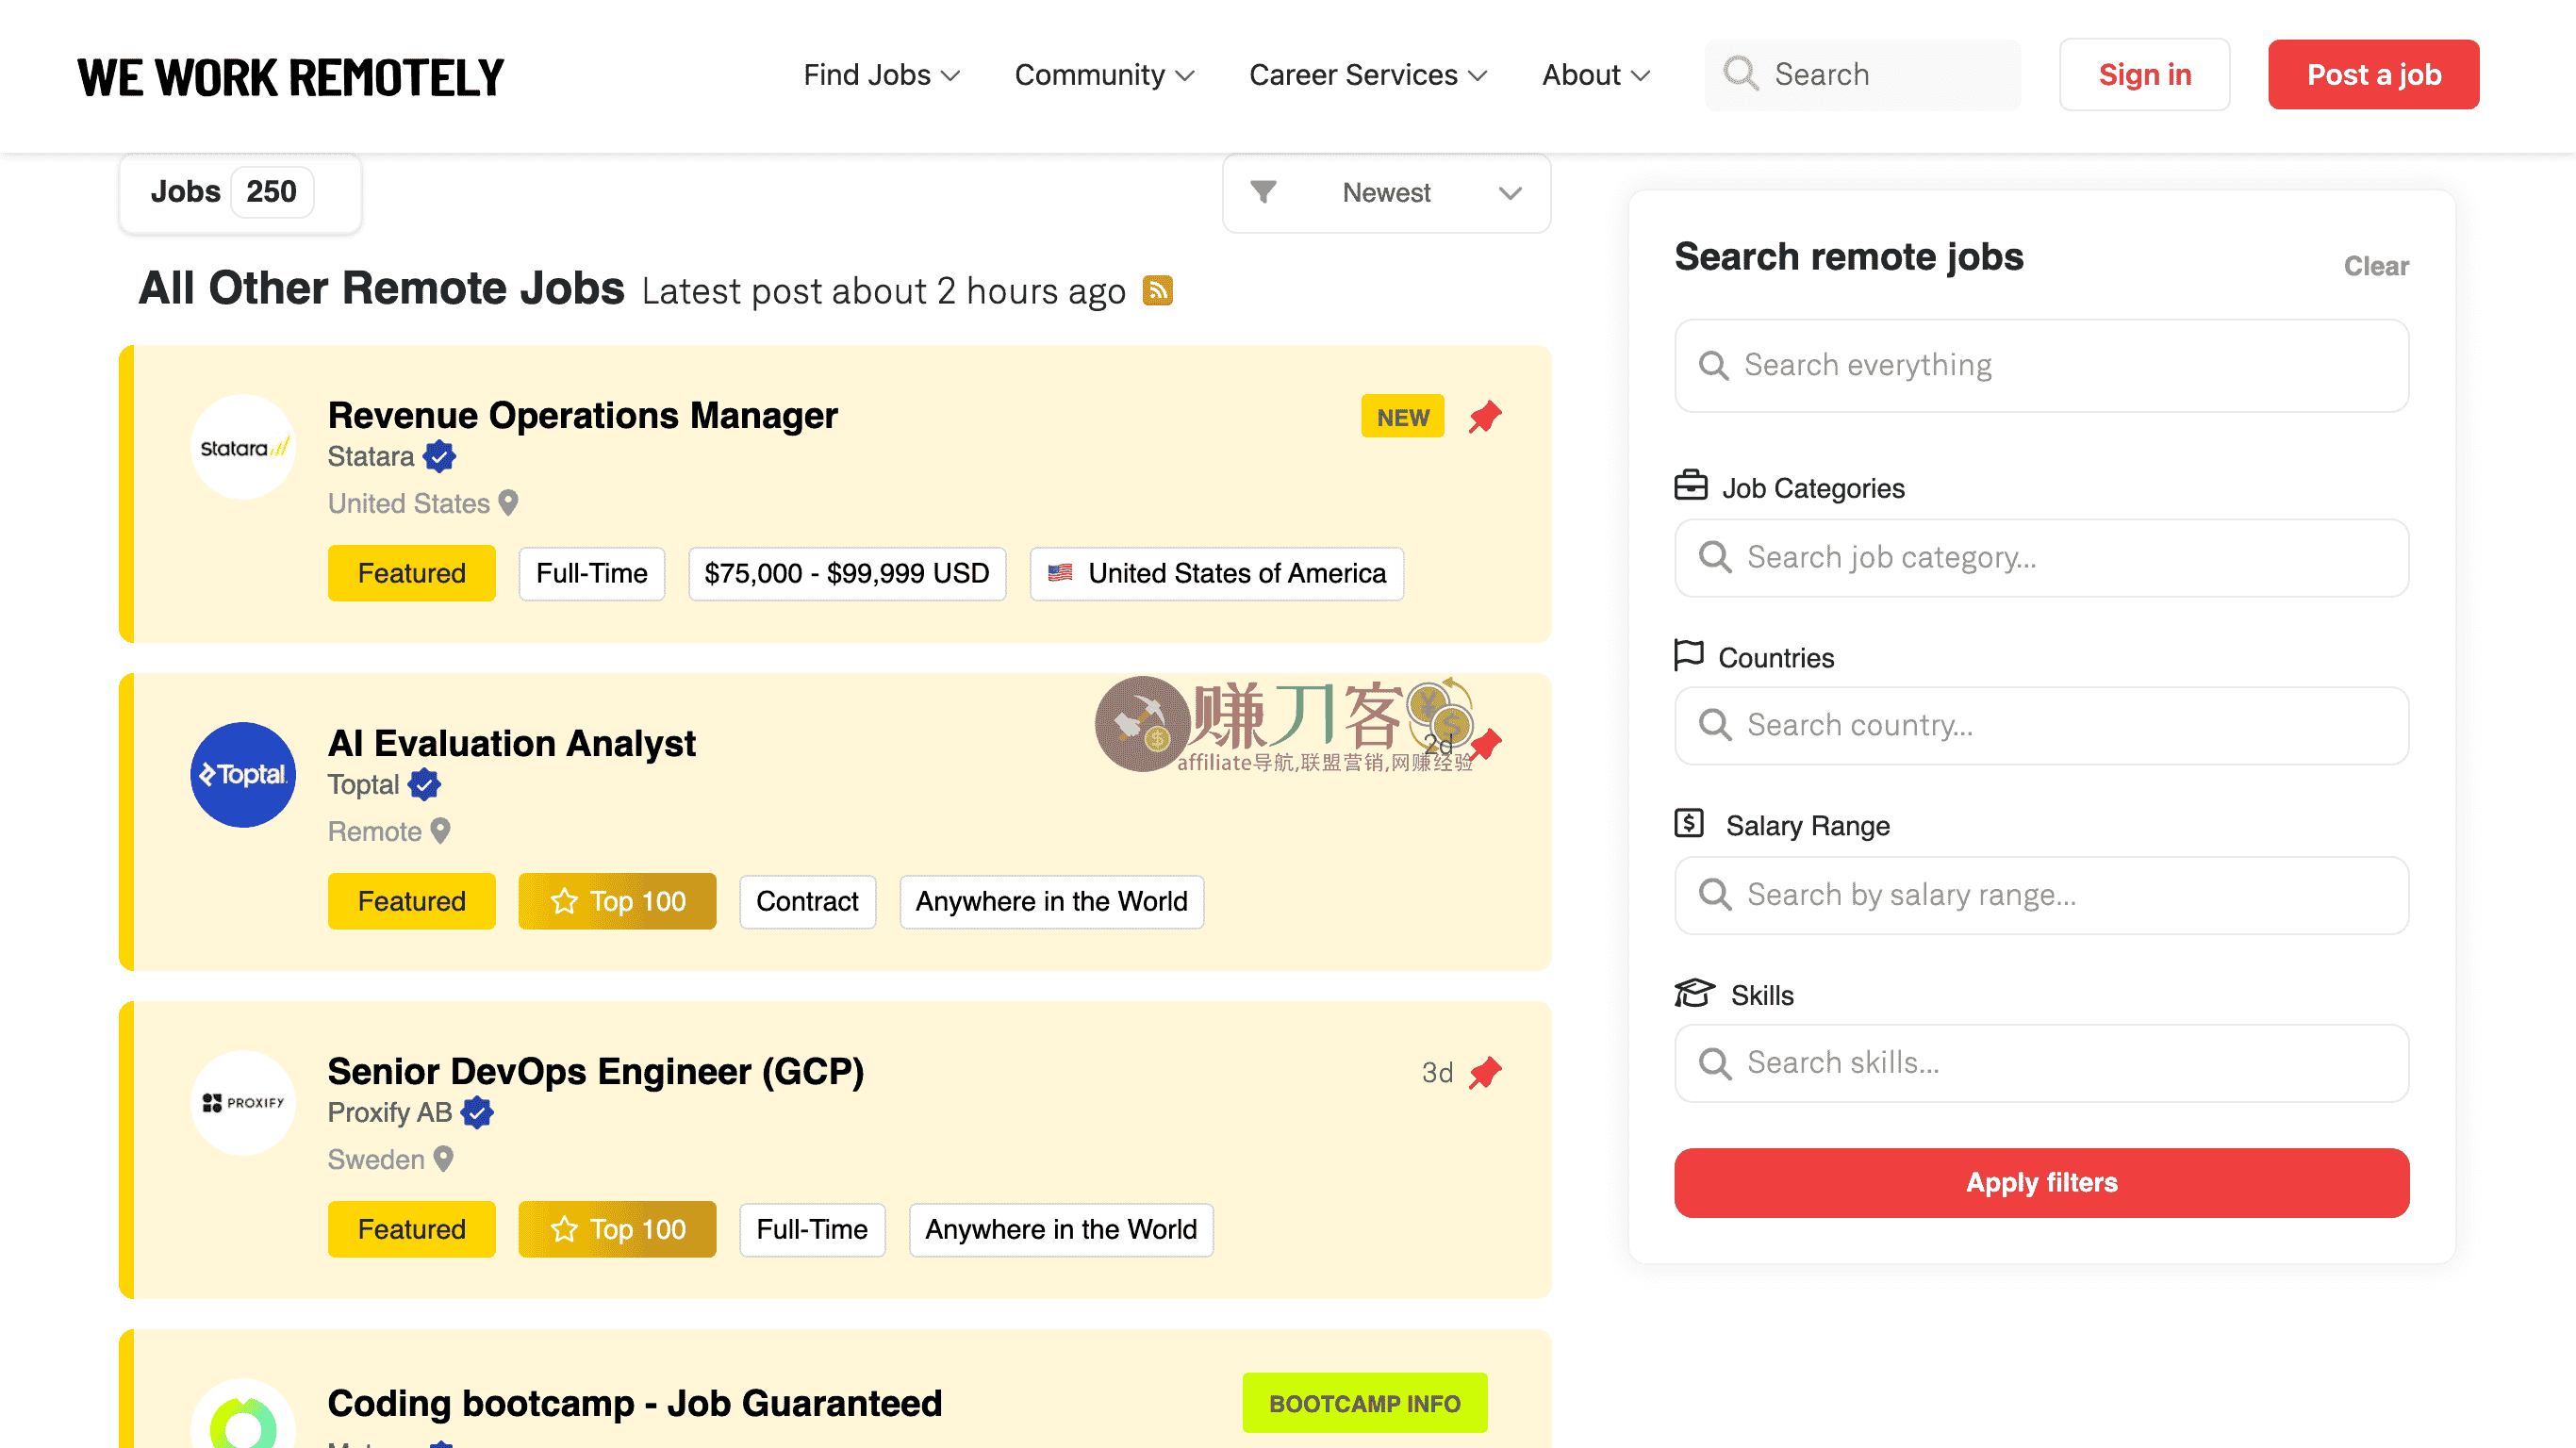This screenshot has width=2576, height=1448.
Task: Click the Jobs 250 tab
Action: [240, 192]
